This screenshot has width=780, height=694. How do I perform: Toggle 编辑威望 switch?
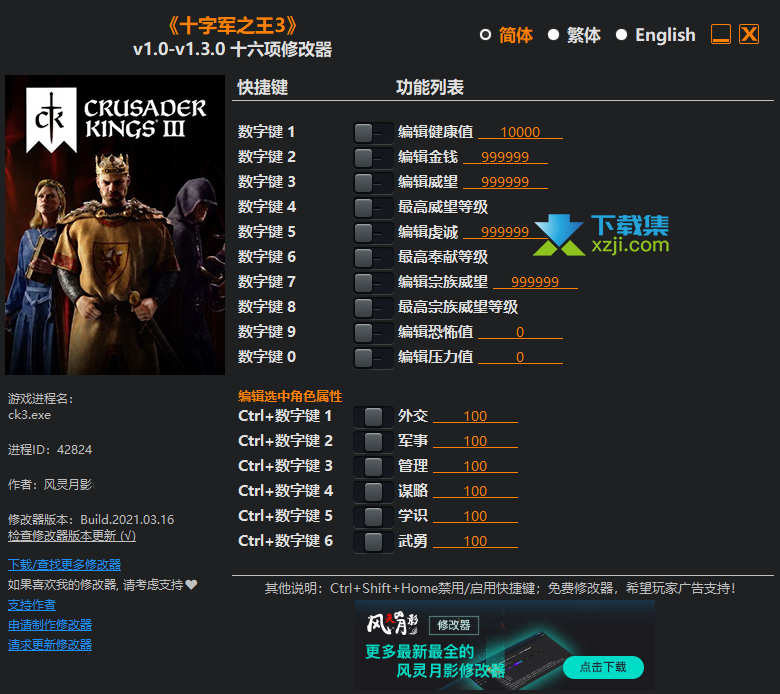point(373,183)
